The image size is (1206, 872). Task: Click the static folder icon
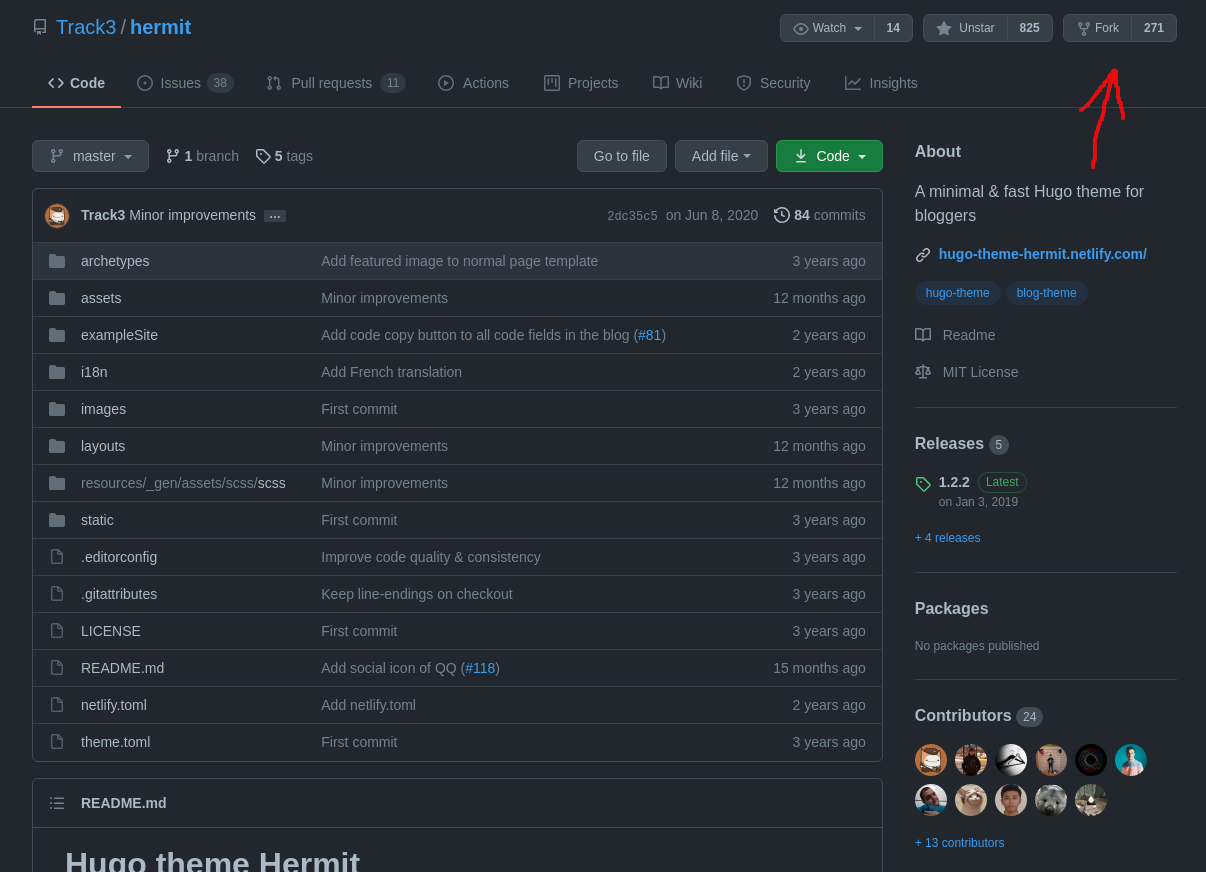57,520
